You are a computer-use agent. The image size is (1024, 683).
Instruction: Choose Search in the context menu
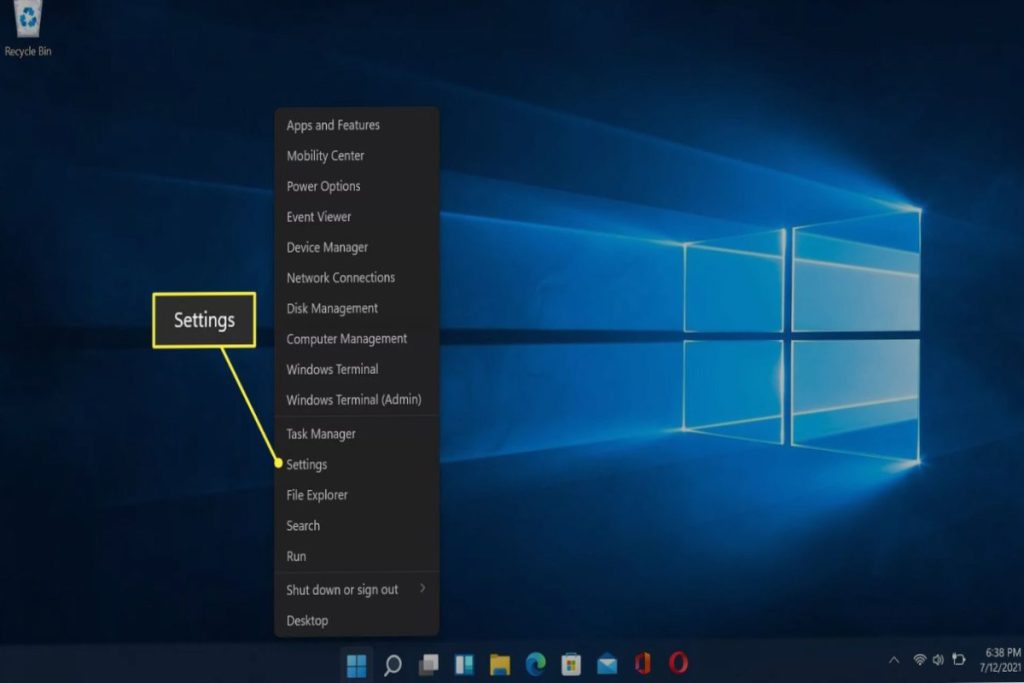[357, 526]
